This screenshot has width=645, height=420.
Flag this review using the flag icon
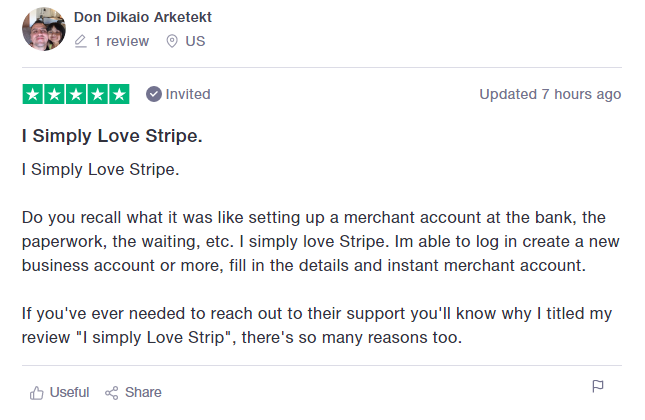(x=598, y=387)
